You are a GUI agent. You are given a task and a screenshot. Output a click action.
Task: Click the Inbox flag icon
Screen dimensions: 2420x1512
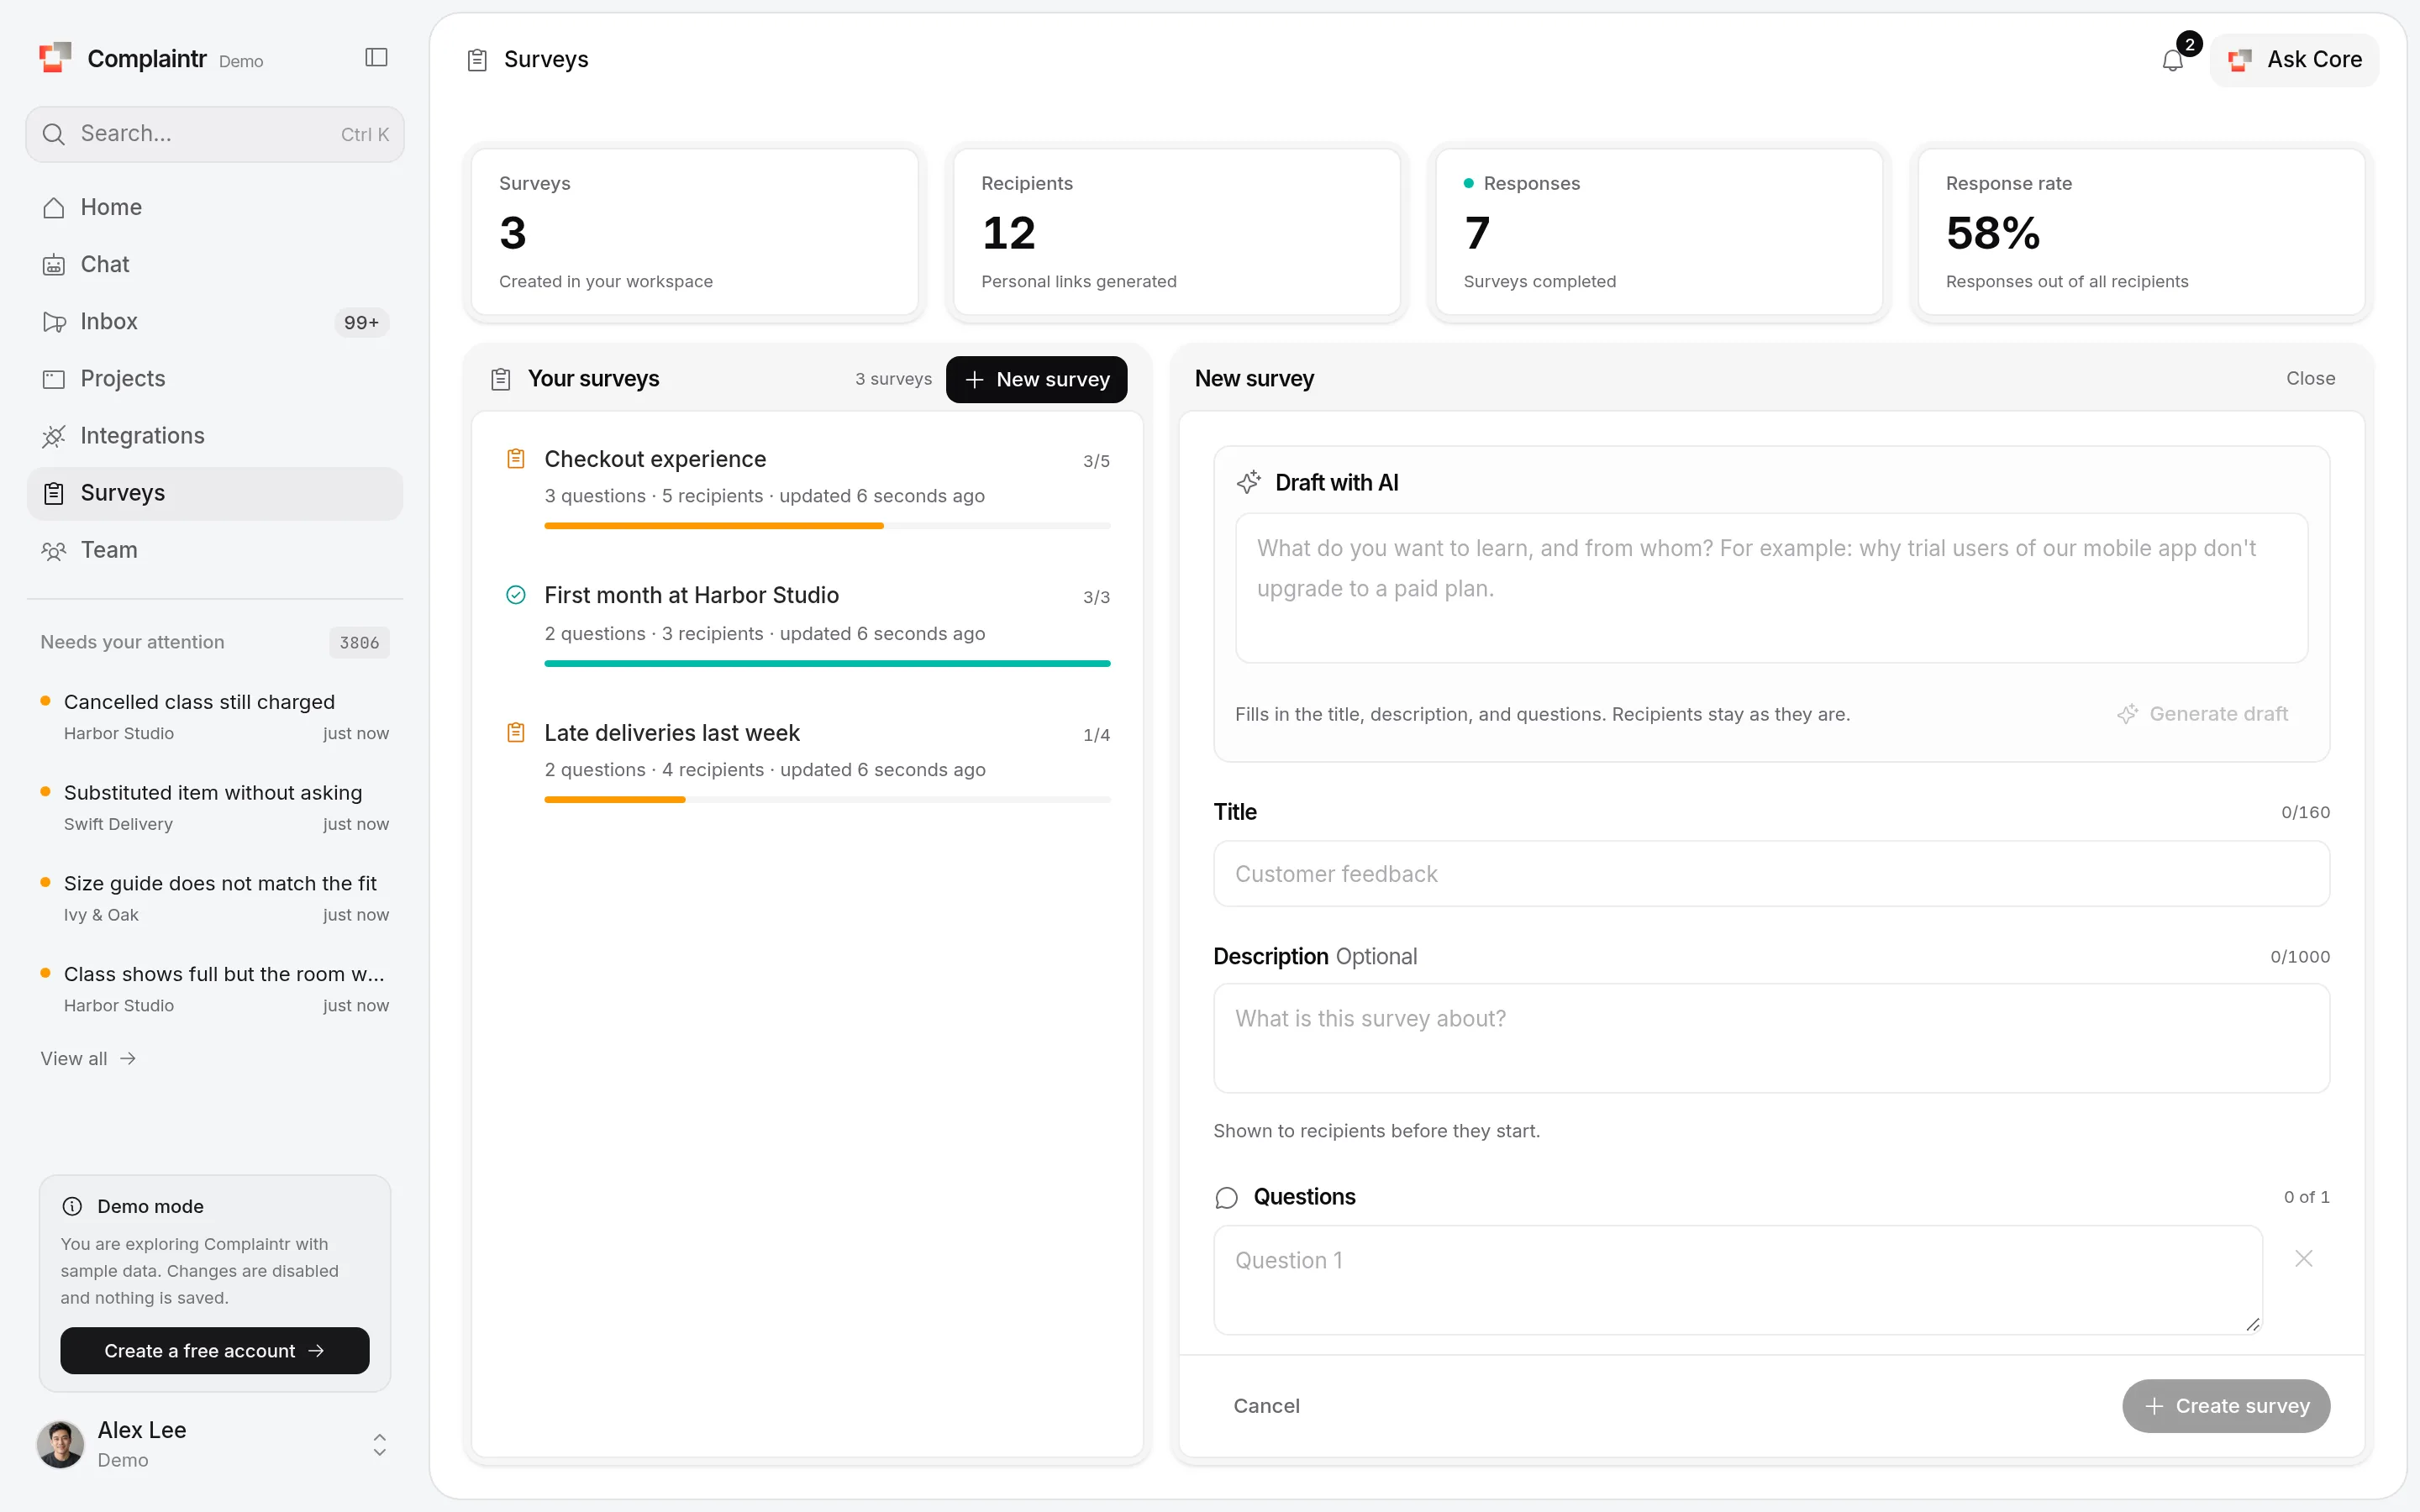(x=54, y=322)
